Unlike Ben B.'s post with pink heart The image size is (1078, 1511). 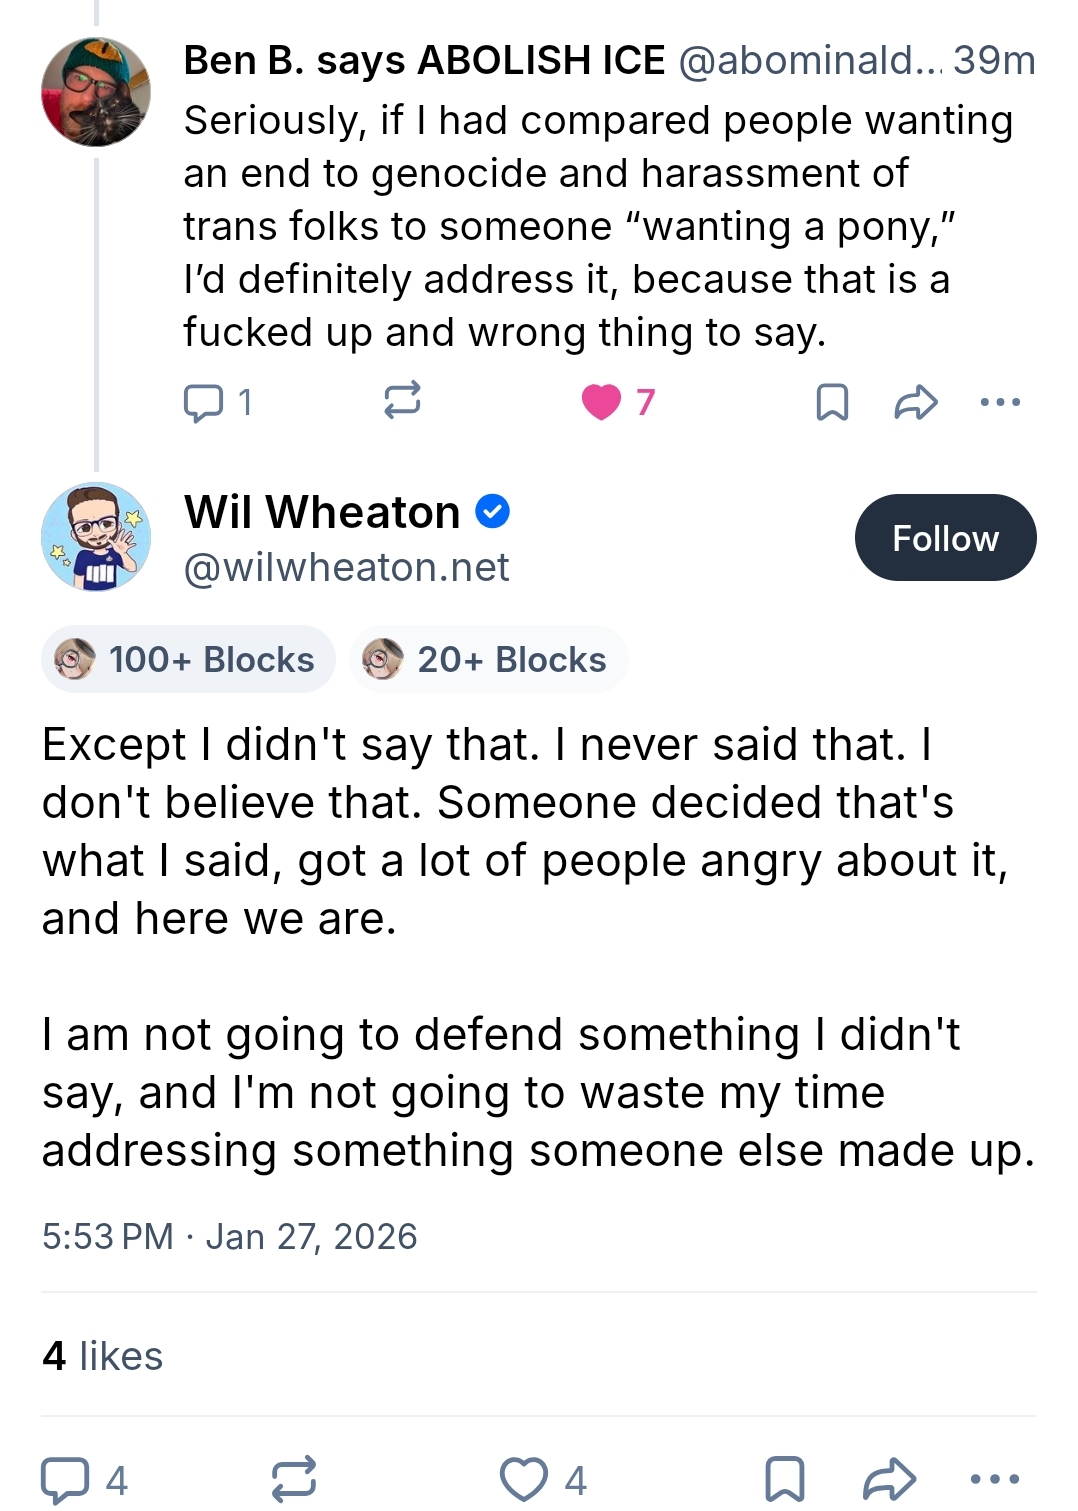click(x=602, y=402)
